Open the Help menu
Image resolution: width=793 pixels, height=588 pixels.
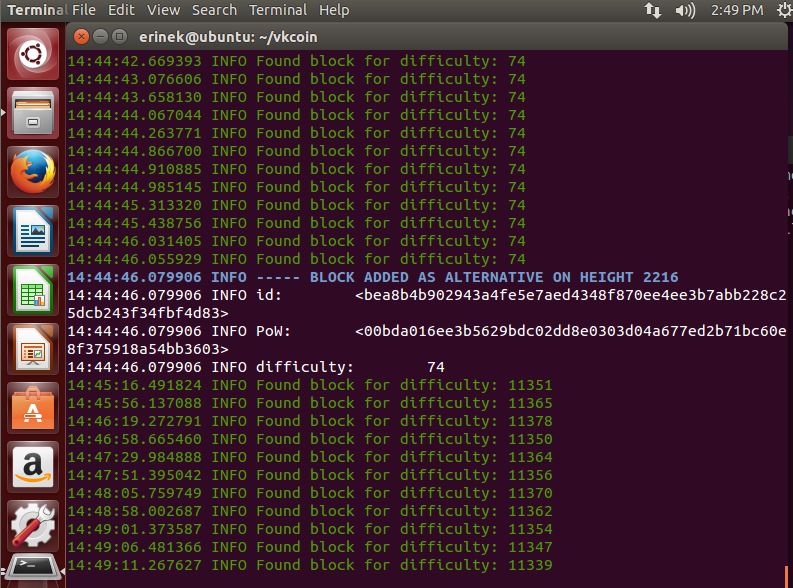(334, 10)
